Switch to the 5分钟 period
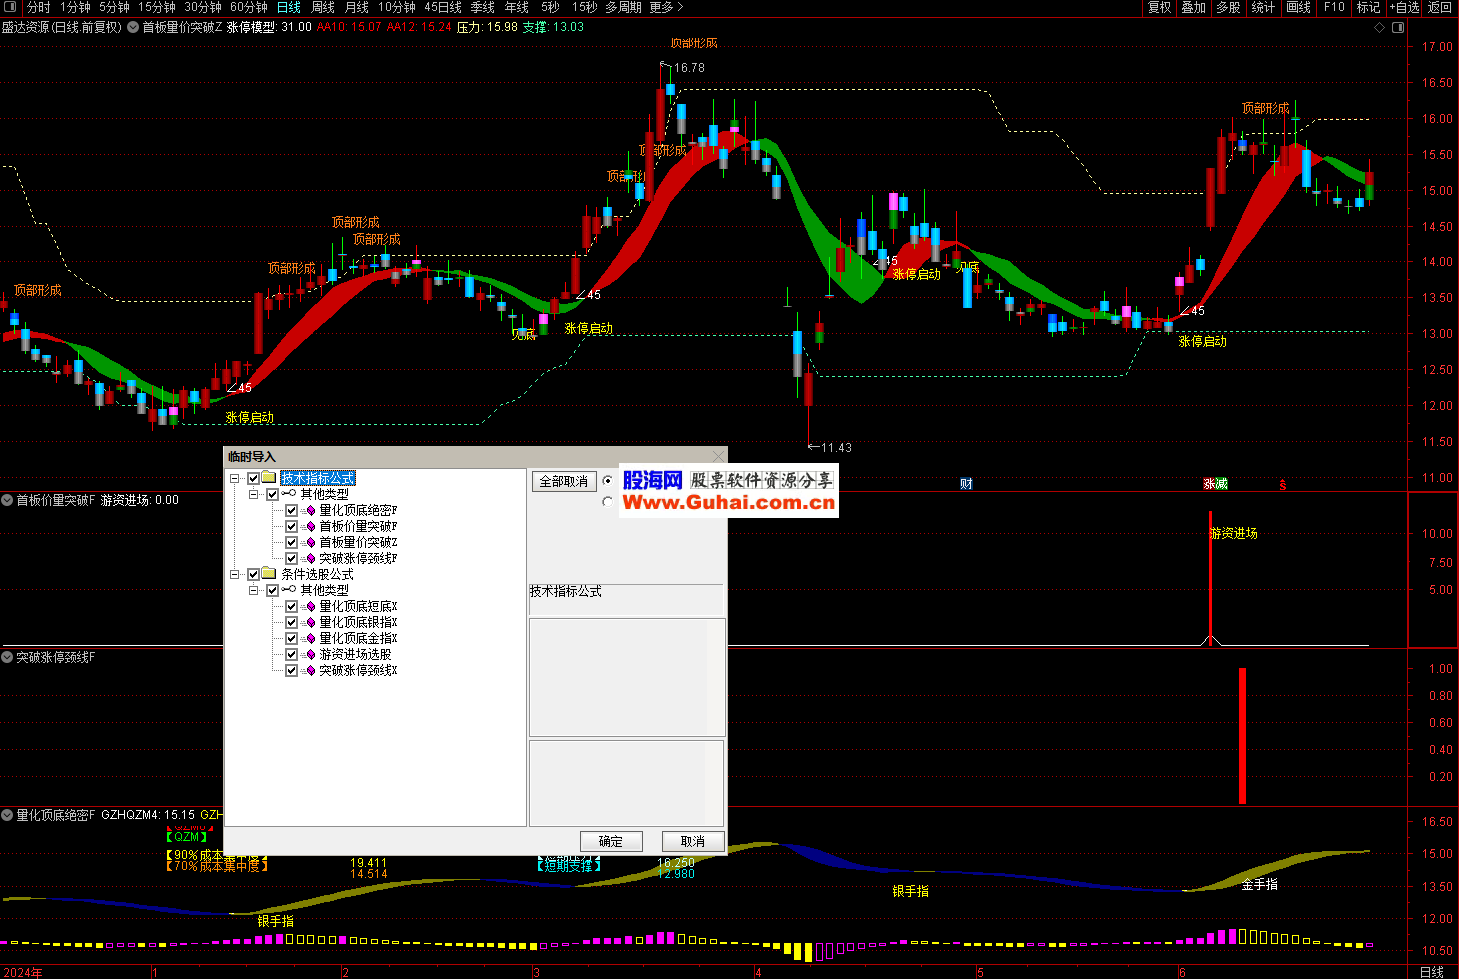 (x=114, y=7)
